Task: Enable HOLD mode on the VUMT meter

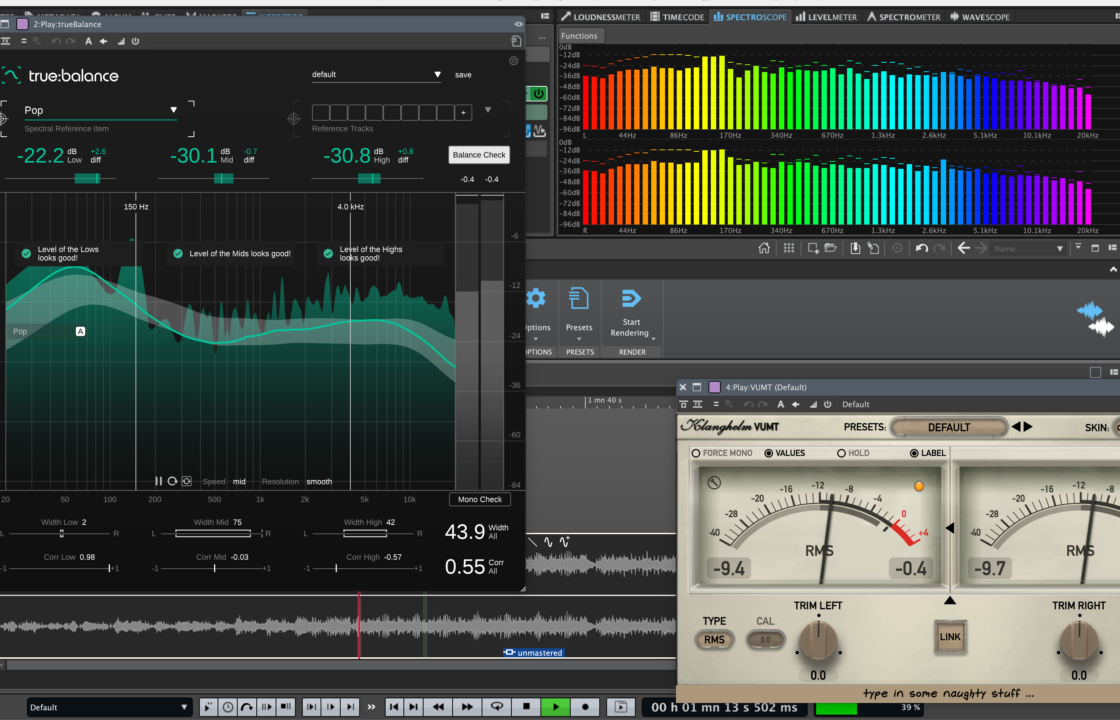Action: [841, 452]
